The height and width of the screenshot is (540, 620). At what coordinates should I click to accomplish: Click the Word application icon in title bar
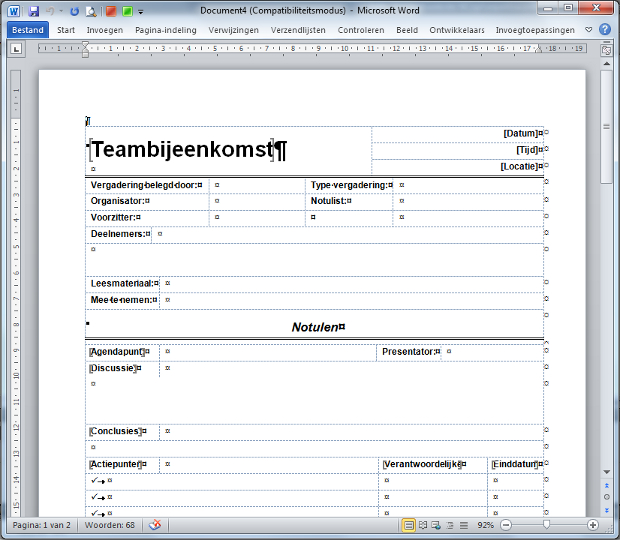[13, 11]
